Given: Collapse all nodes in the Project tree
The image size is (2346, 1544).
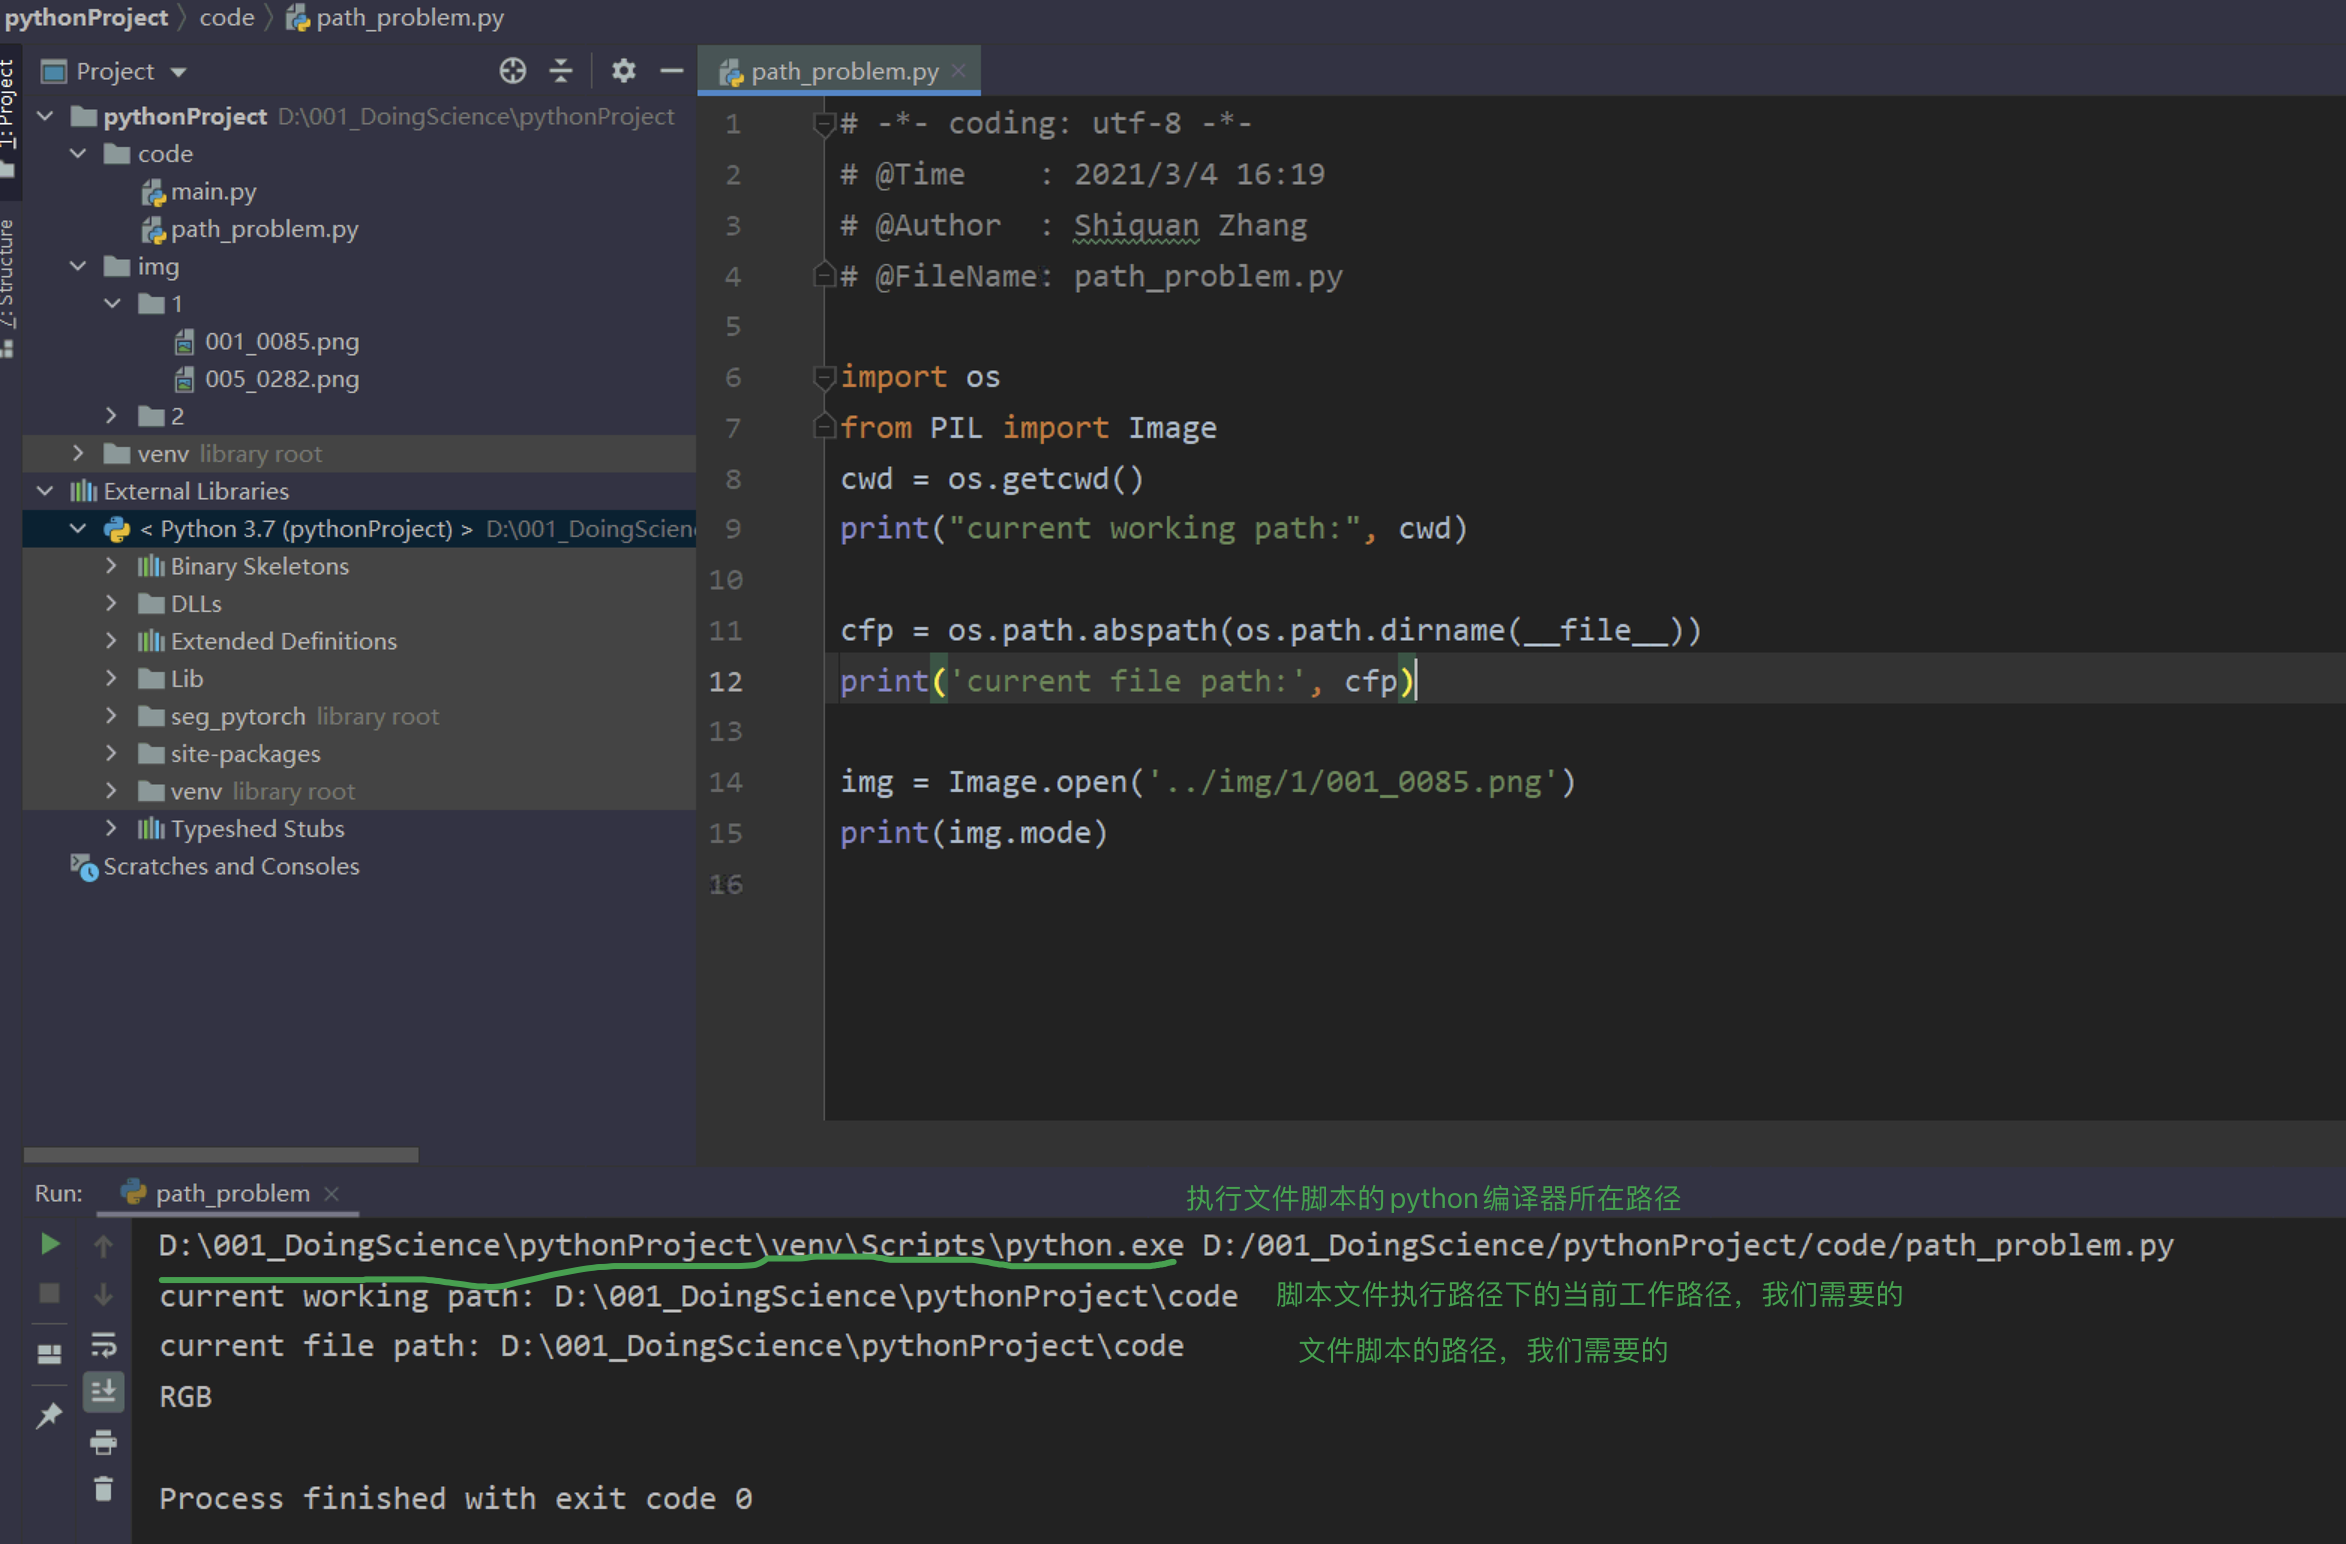Looking at the screenshot, I should coord(560,71).
